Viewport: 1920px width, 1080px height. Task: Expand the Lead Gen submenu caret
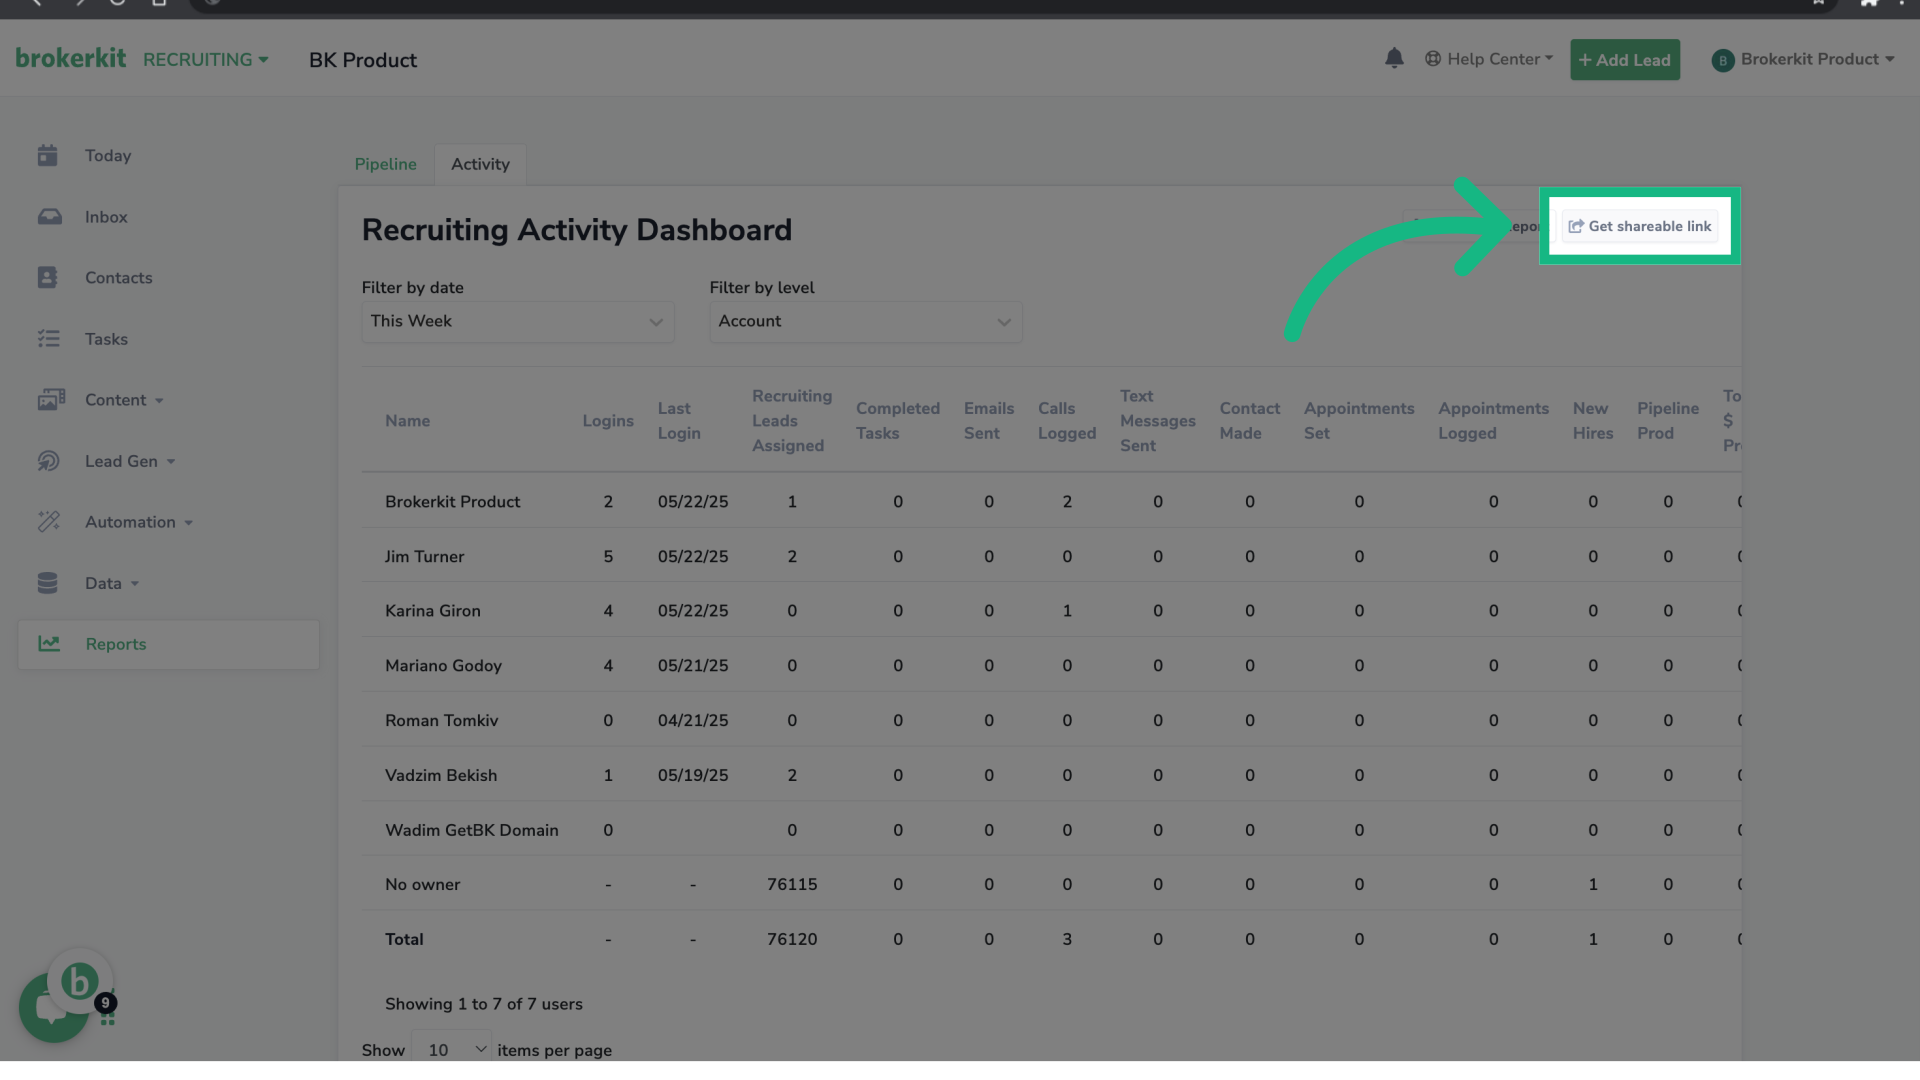coord(171,462)
